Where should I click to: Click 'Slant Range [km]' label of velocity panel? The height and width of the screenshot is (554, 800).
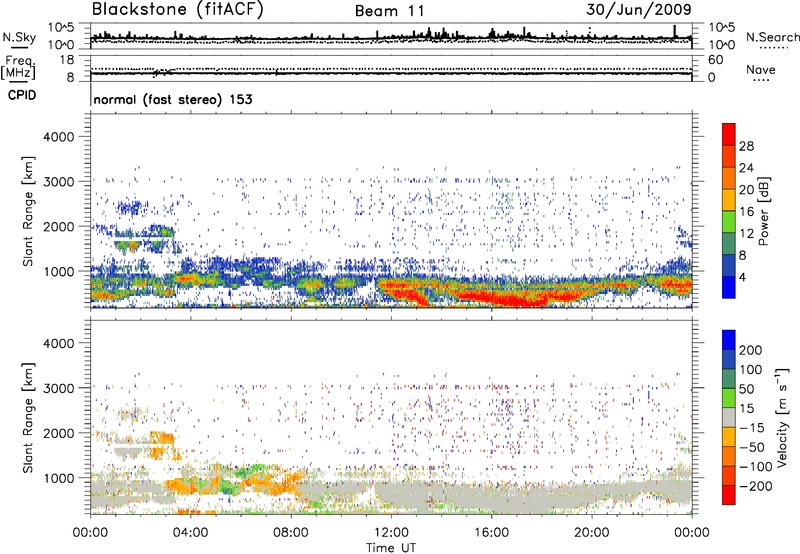click(x=28, y=417)
